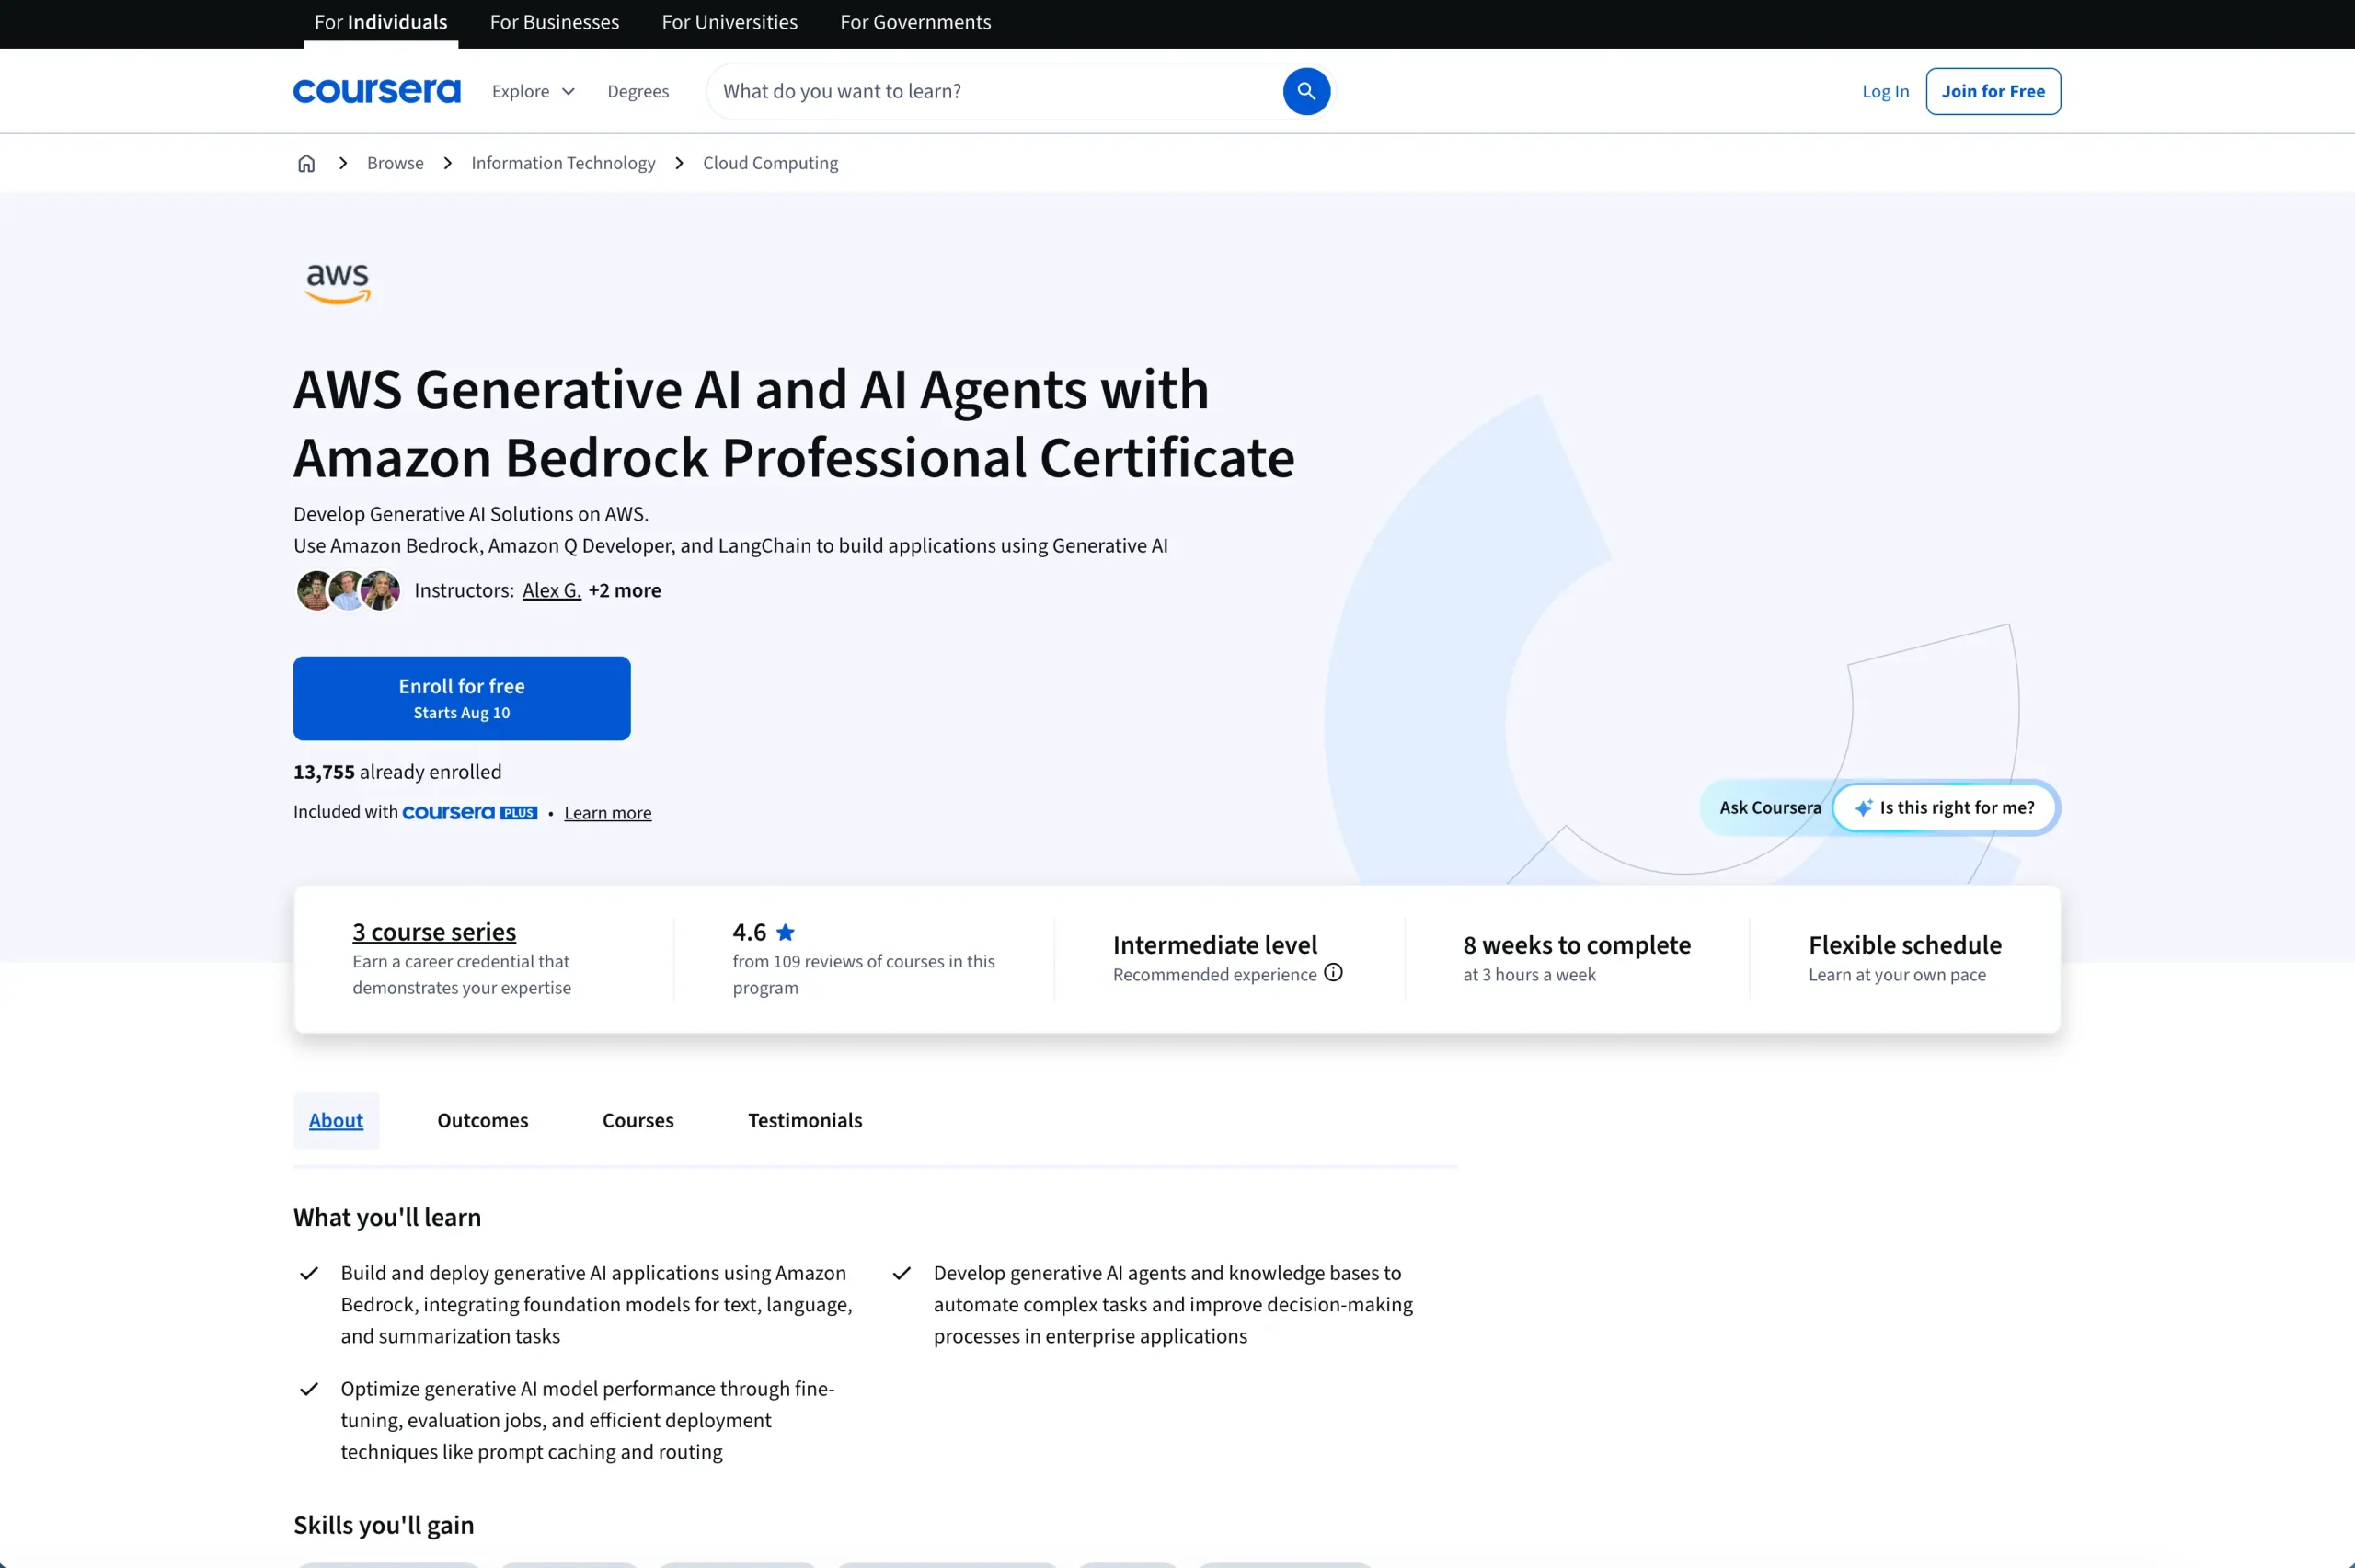Click the Log In link
Screen dimensions: 2355x1568
pyautogui.click(x=1885, y=91)
